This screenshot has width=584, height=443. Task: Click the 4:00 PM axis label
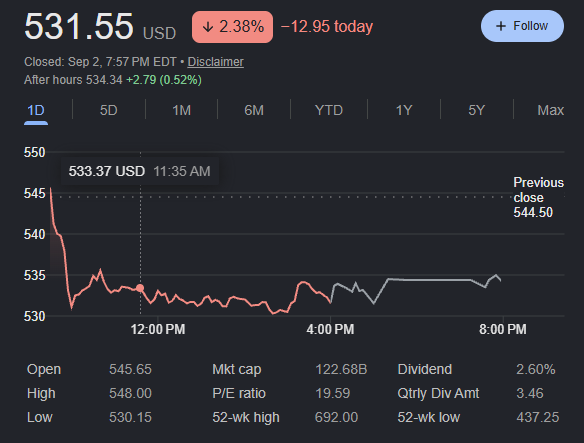(x=330, y=329)
